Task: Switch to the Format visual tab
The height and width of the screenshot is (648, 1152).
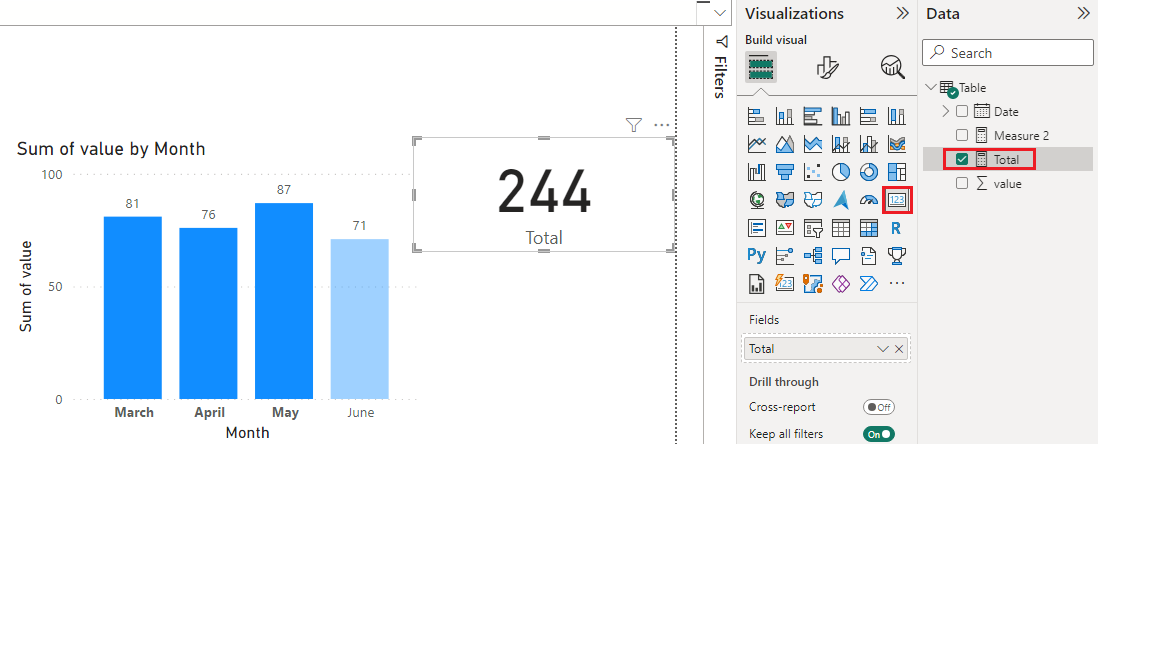Action: pos(827,68)
